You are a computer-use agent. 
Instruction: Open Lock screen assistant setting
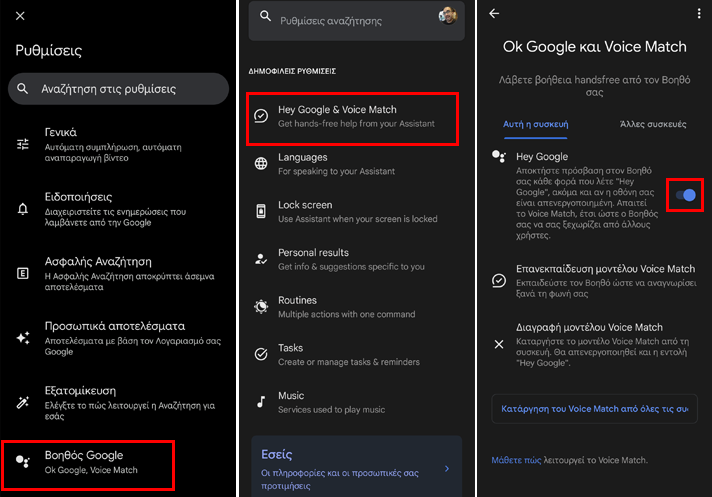pyautogui.click(x=356, y=212)
